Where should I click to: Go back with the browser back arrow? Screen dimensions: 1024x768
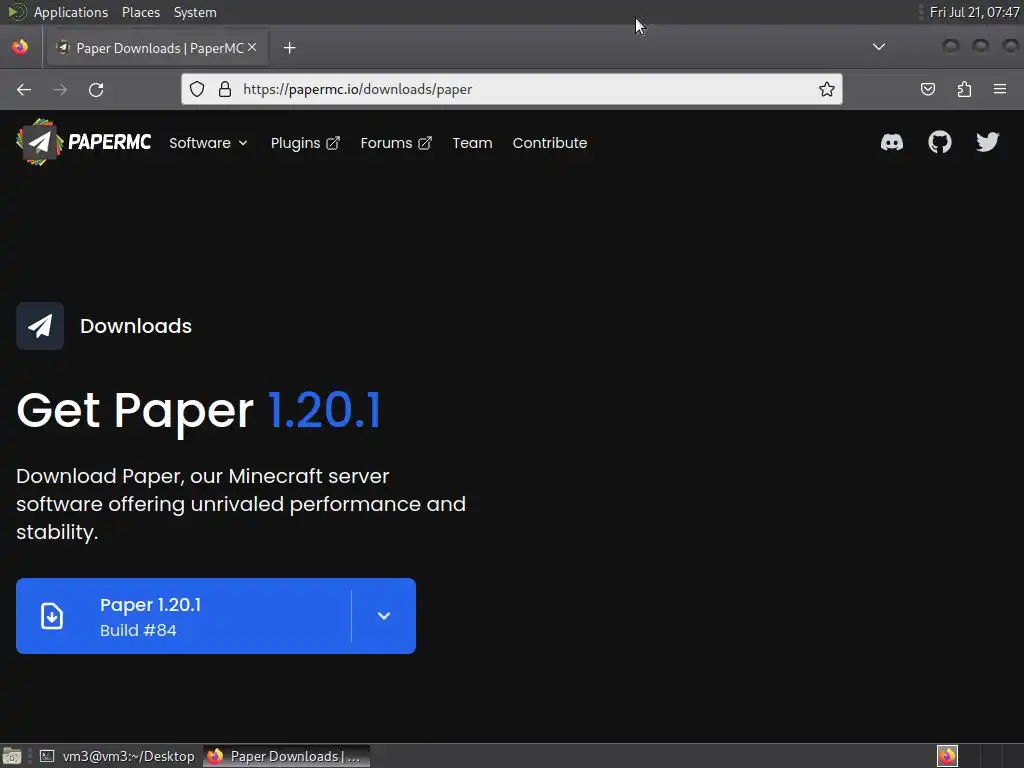(x=24, y=89)
